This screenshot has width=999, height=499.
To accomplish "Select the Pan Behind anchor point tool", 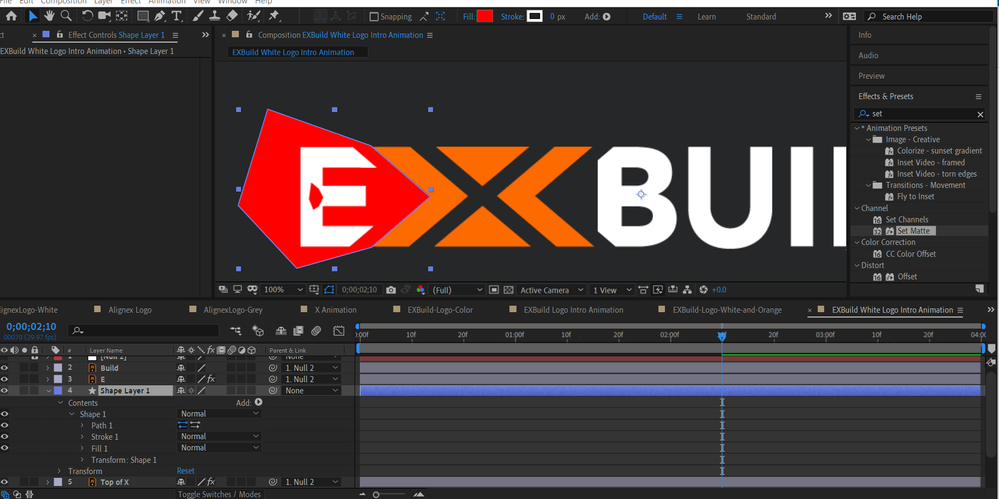I will click(x=122, y=16).
